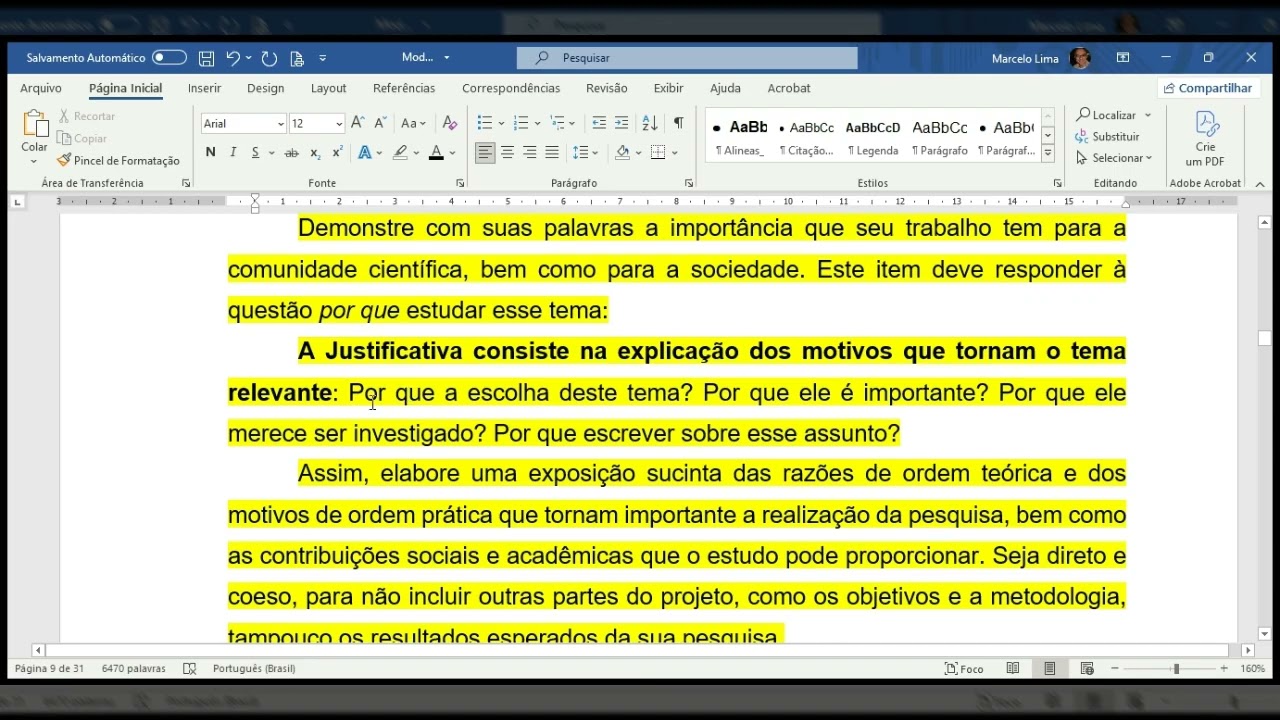Toggle underline (S) formatting
The image size is (1280, 720).
(x=256, y=152)
